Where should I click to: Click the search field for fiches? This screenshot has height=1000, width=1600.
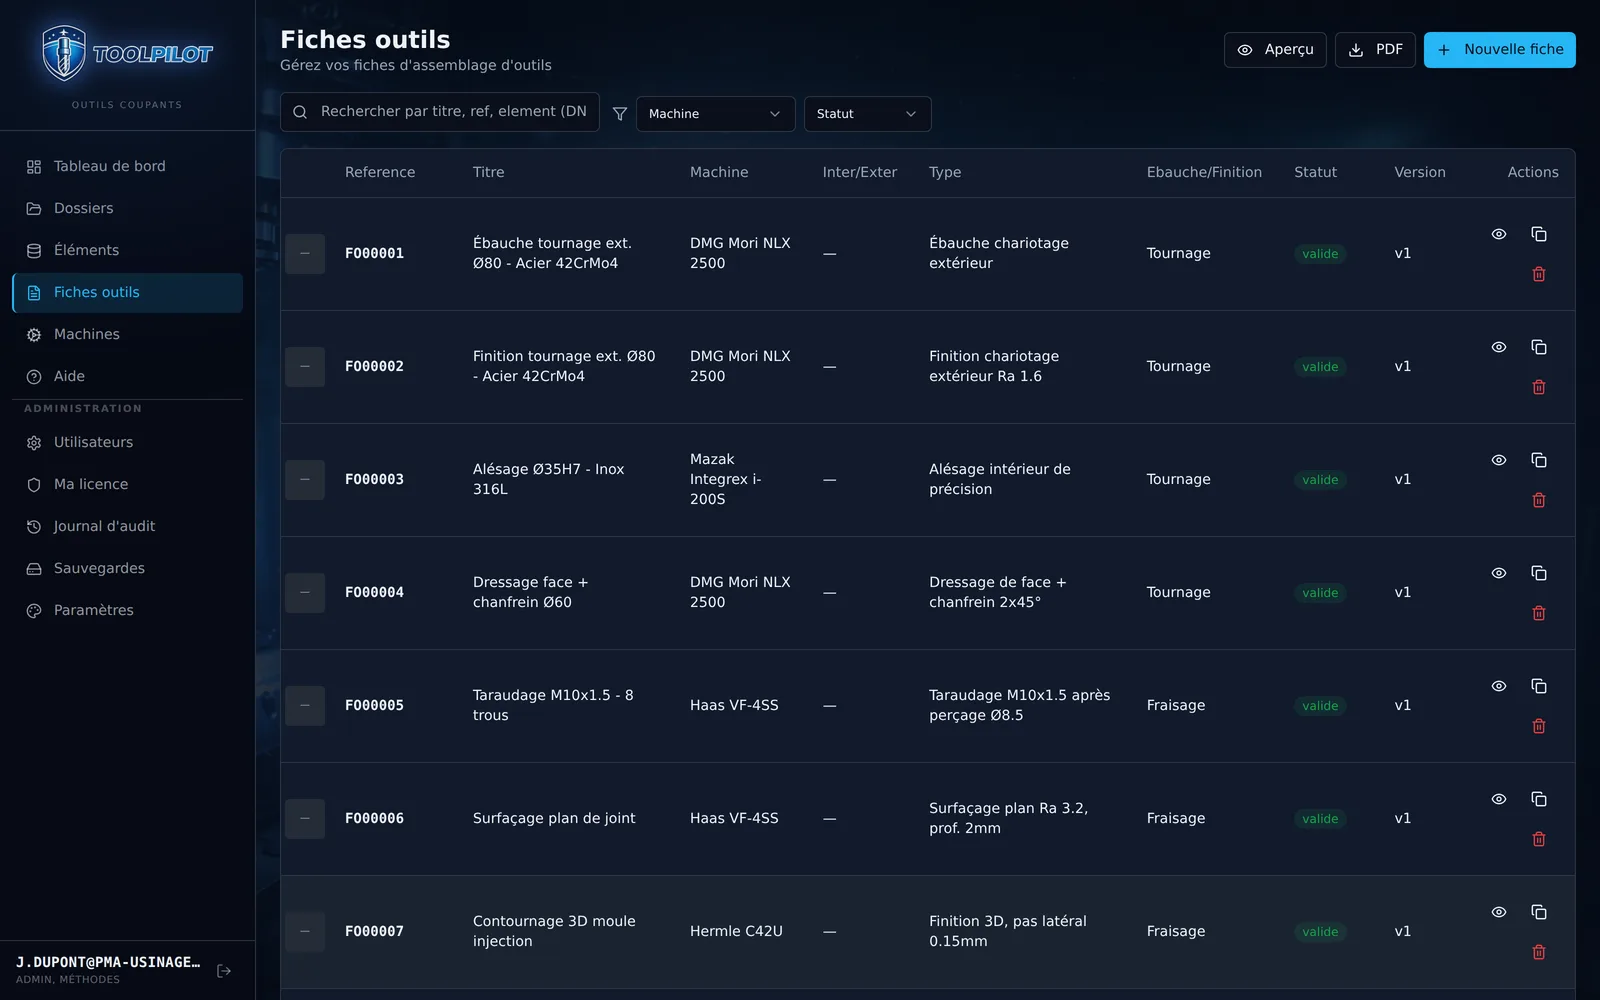click(440, 112)
